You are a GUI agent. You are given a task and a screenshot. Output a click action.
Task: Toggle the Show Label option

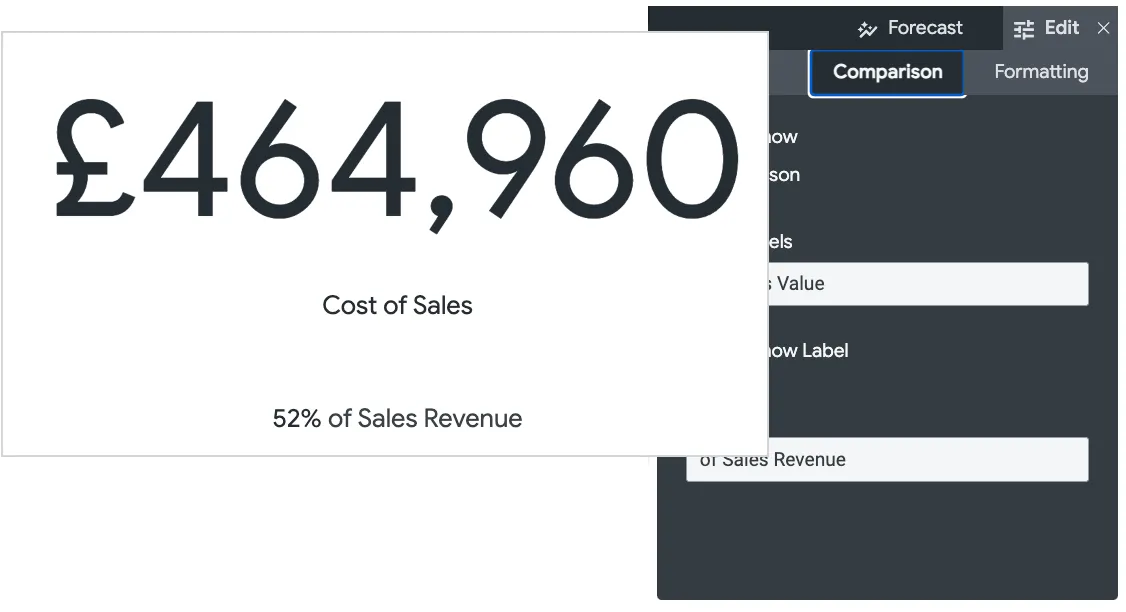[808, 351]
